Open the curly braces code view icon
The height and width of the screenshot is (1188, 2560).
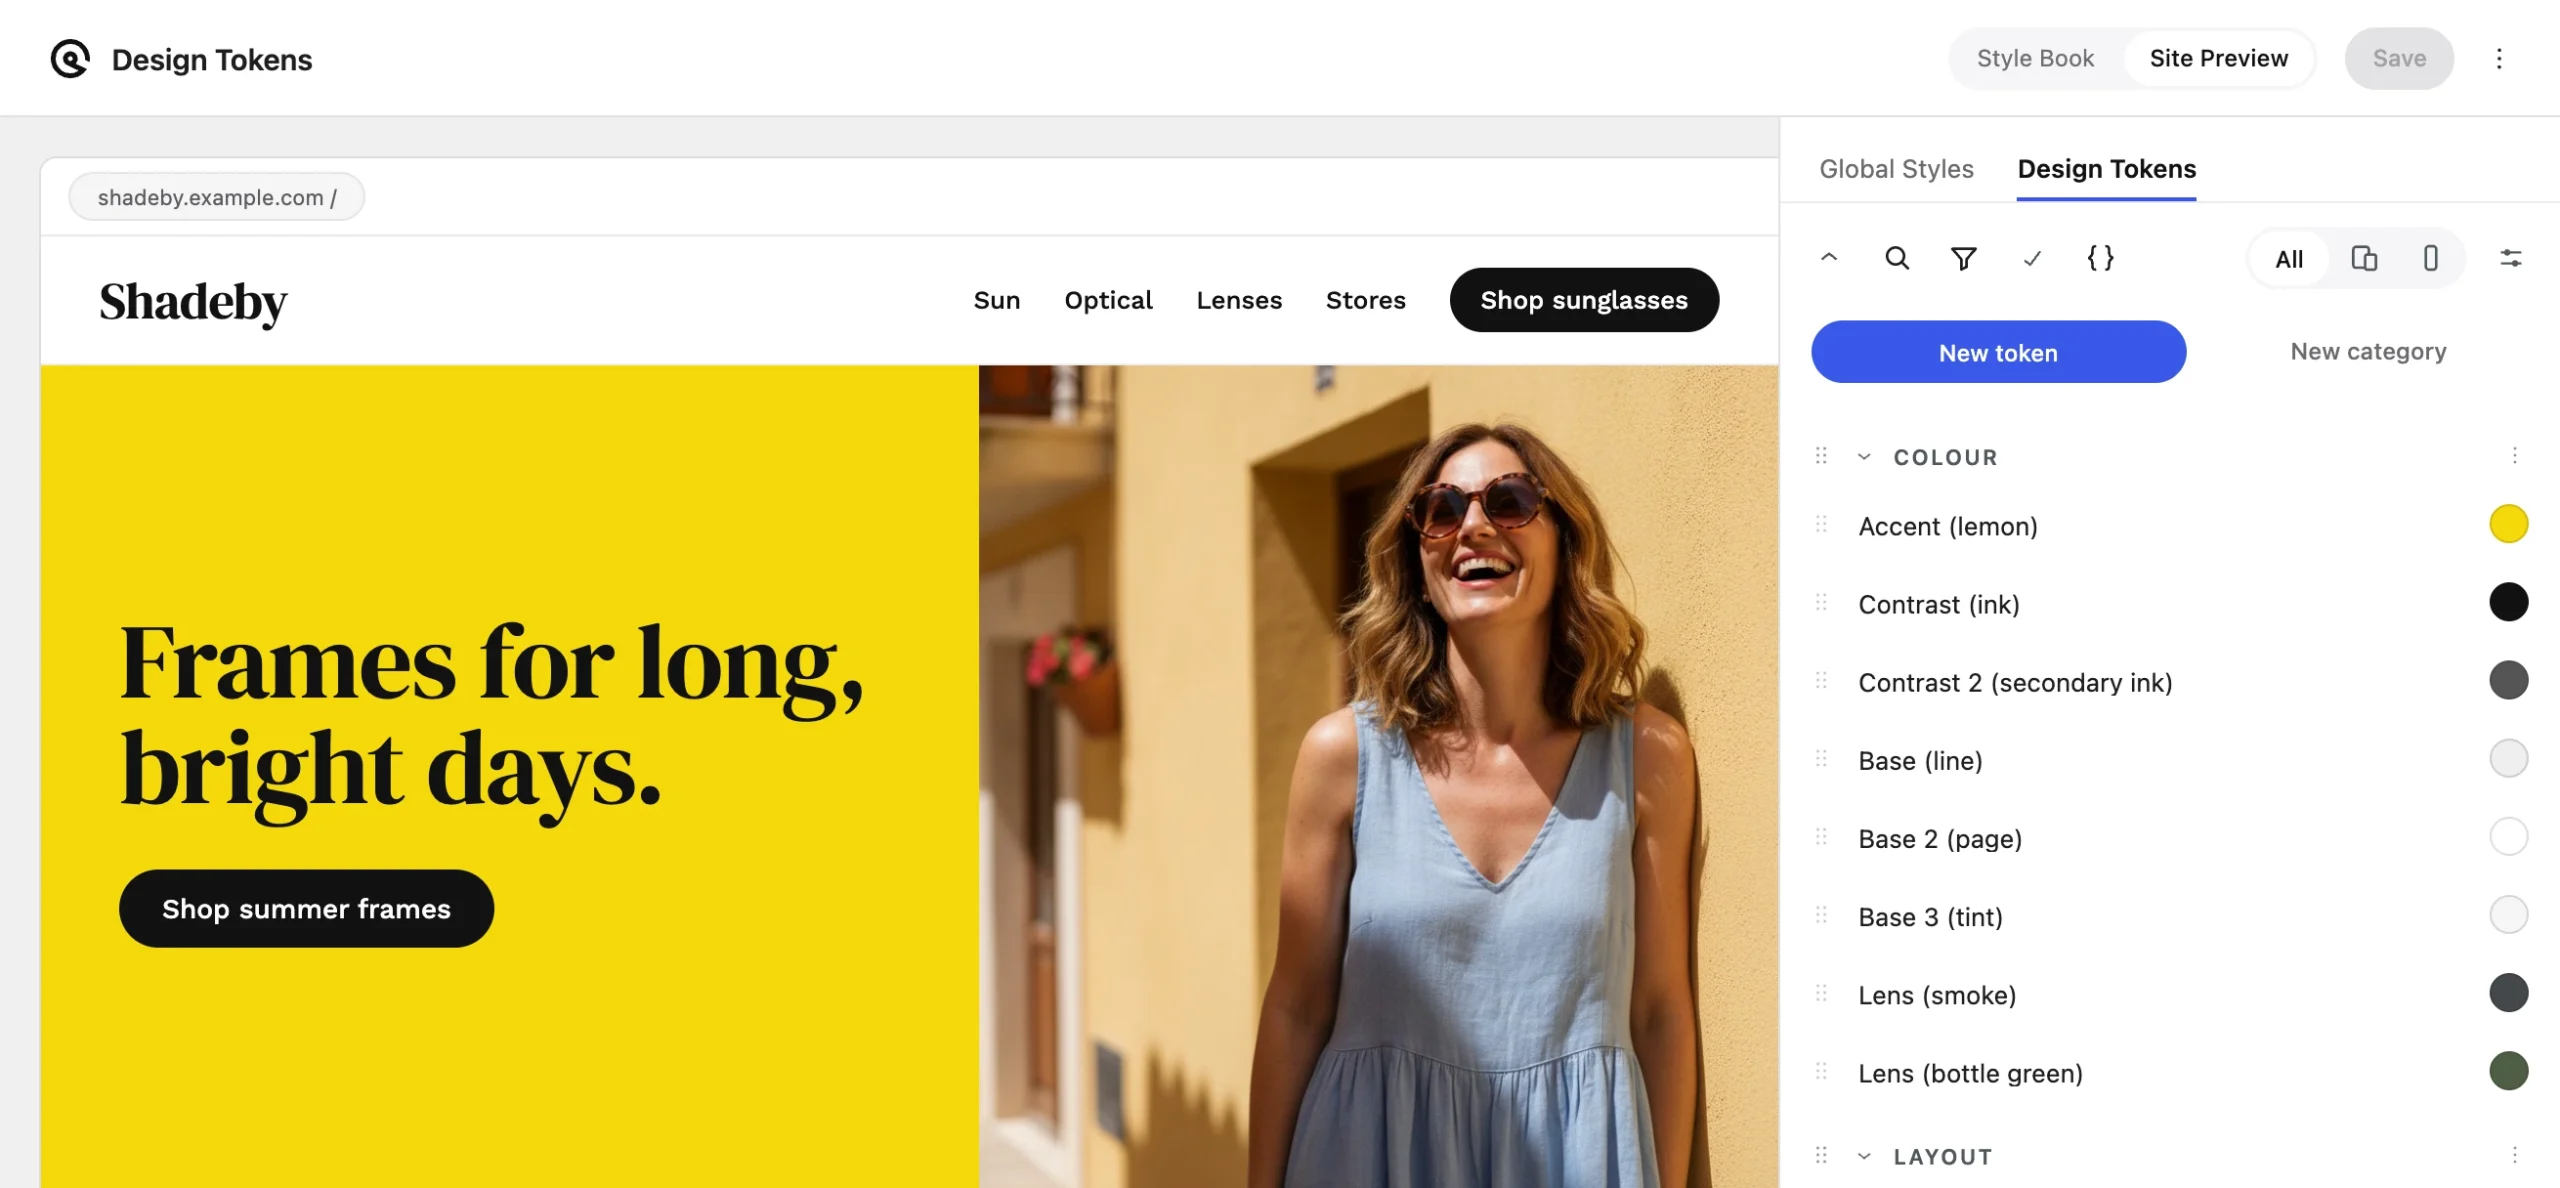tap(2101, 258)
